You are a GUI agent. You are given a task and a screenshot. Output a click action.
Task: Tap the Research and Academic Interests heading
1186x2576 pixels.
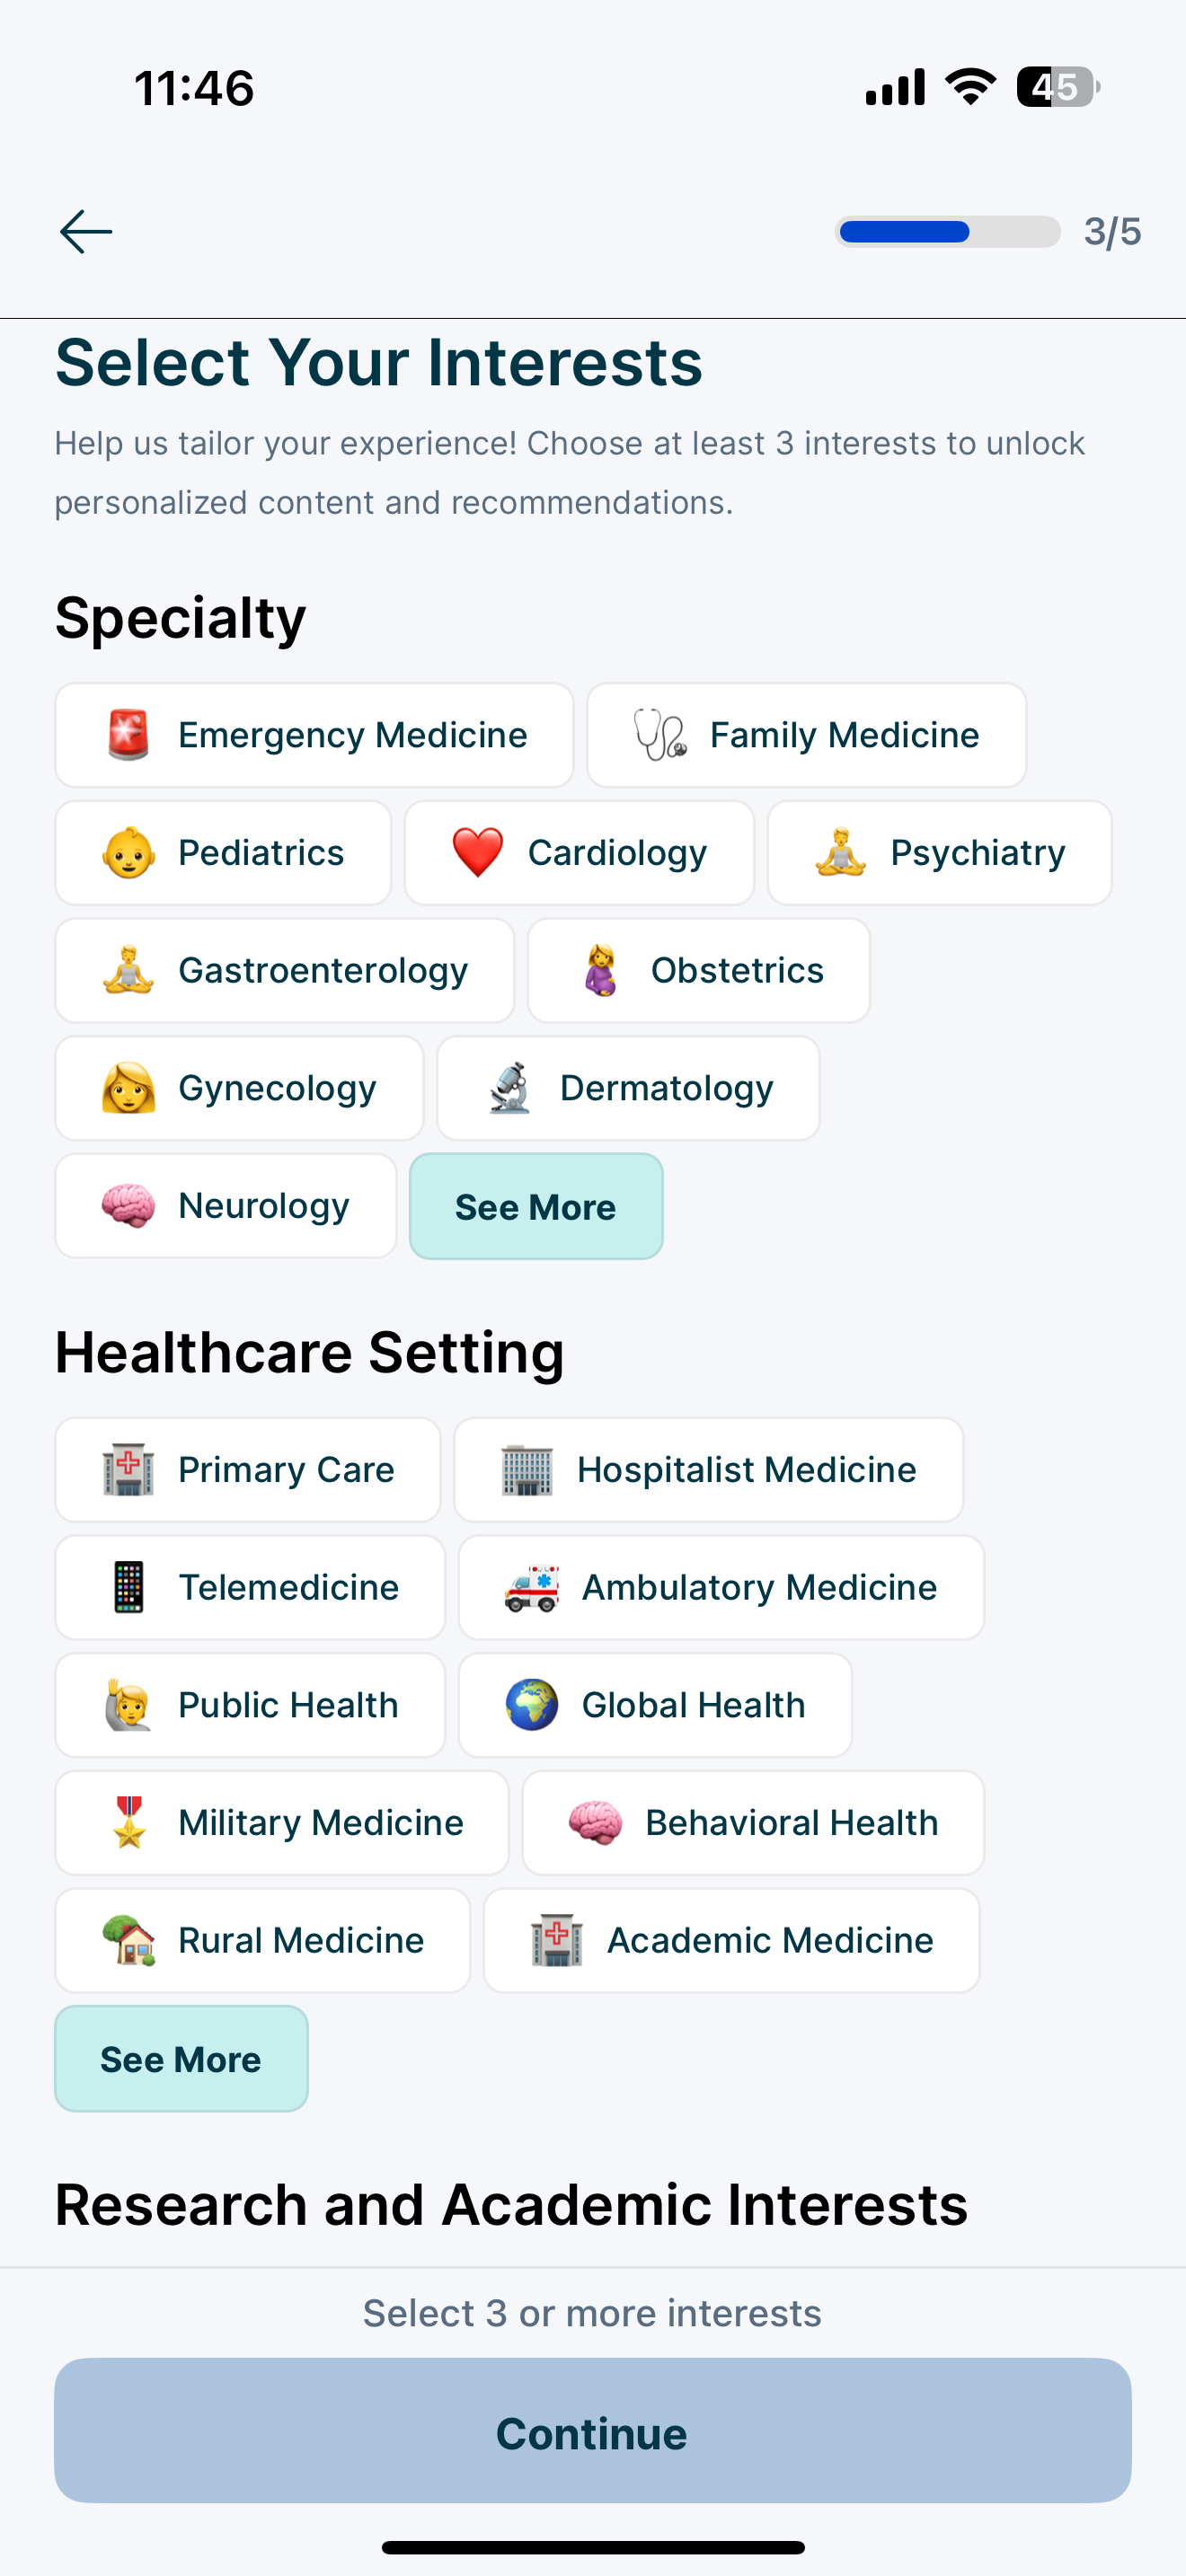[511, 2205]
